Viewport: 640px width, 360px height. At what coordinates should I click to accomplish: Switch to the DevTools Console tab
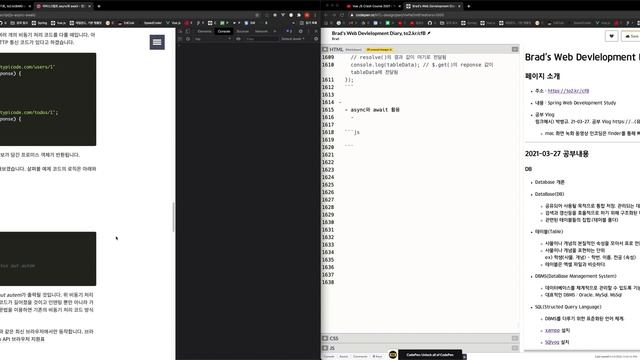[x=224, y=31]
